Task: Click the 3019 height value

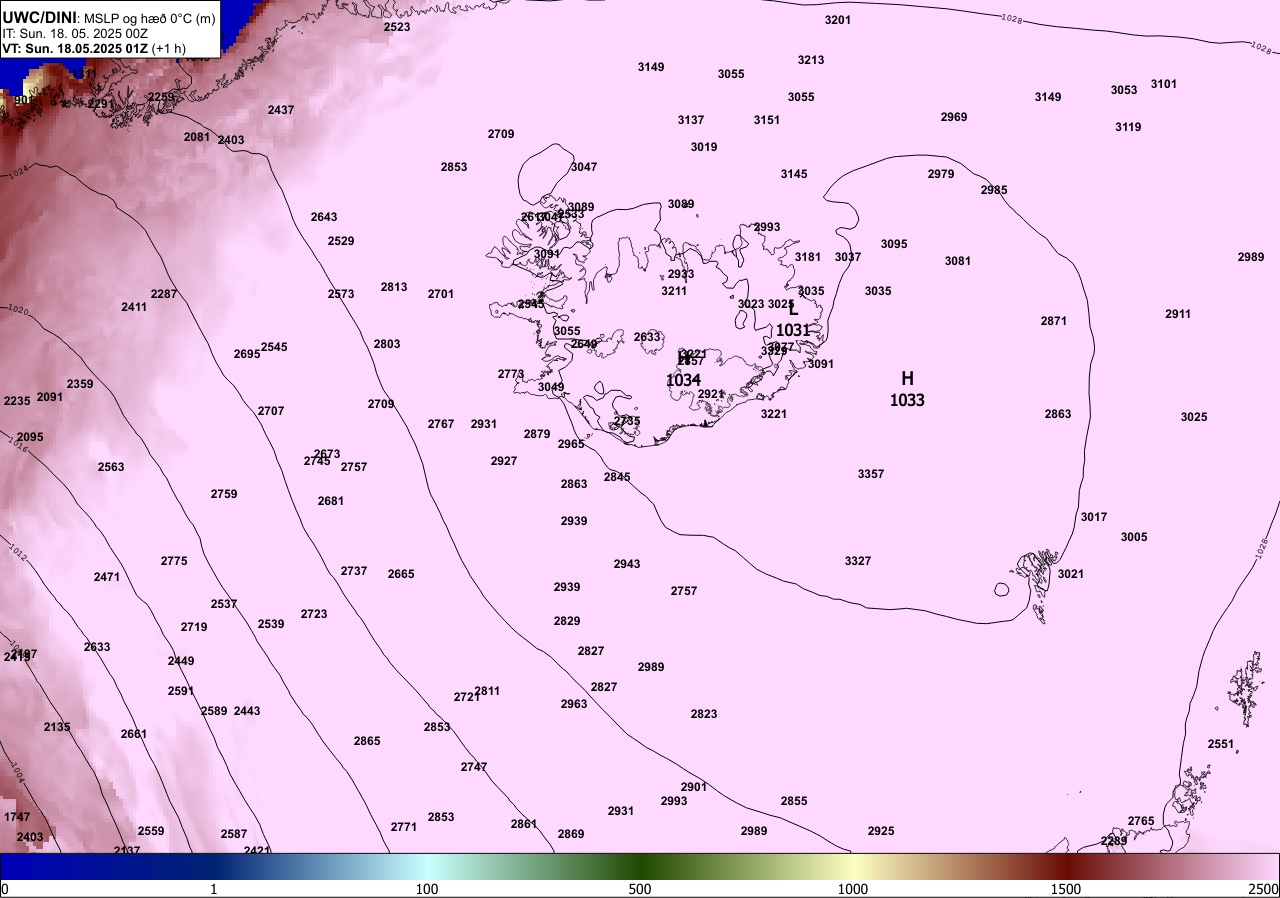Action: [x=704, y=147]
